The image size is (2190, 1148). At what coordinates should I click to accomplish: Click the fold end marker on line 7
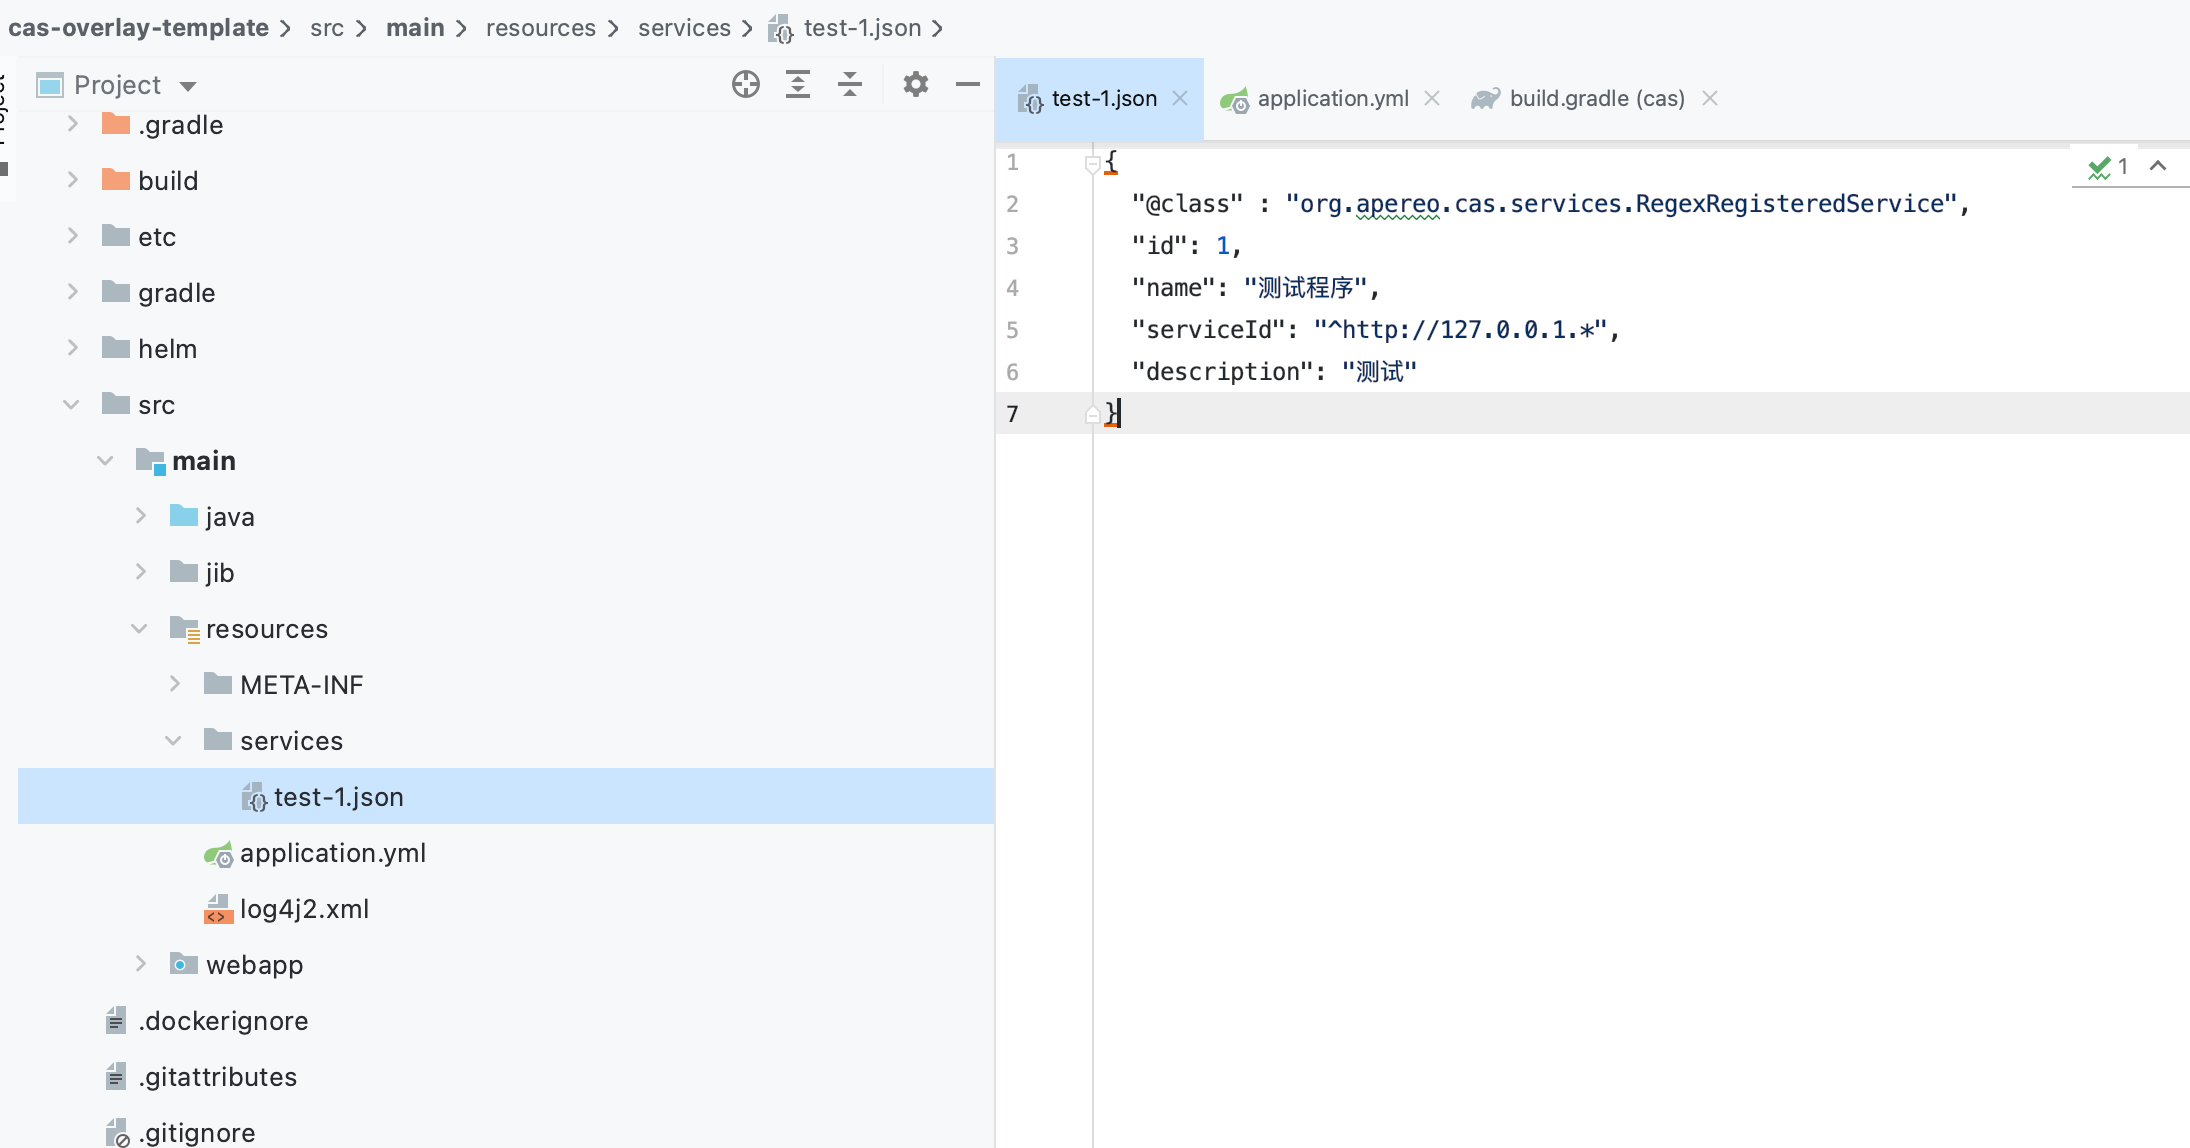pos(1092,414)
